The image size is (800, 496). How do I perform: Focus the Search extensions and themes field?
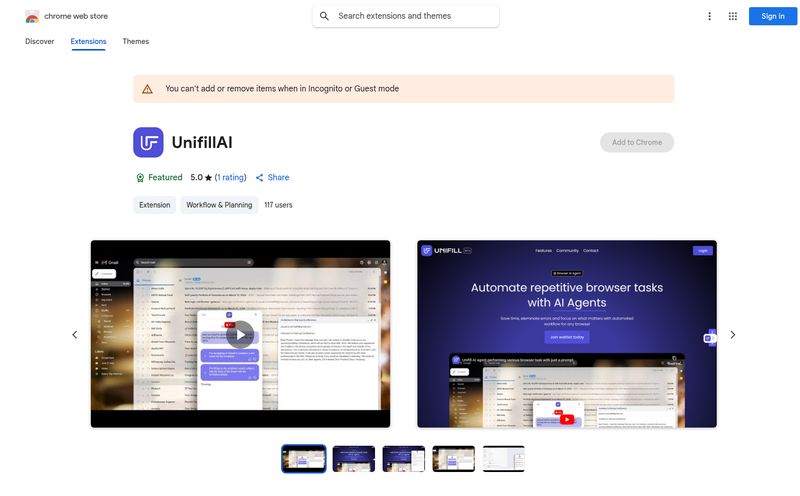tap(406, 16)
